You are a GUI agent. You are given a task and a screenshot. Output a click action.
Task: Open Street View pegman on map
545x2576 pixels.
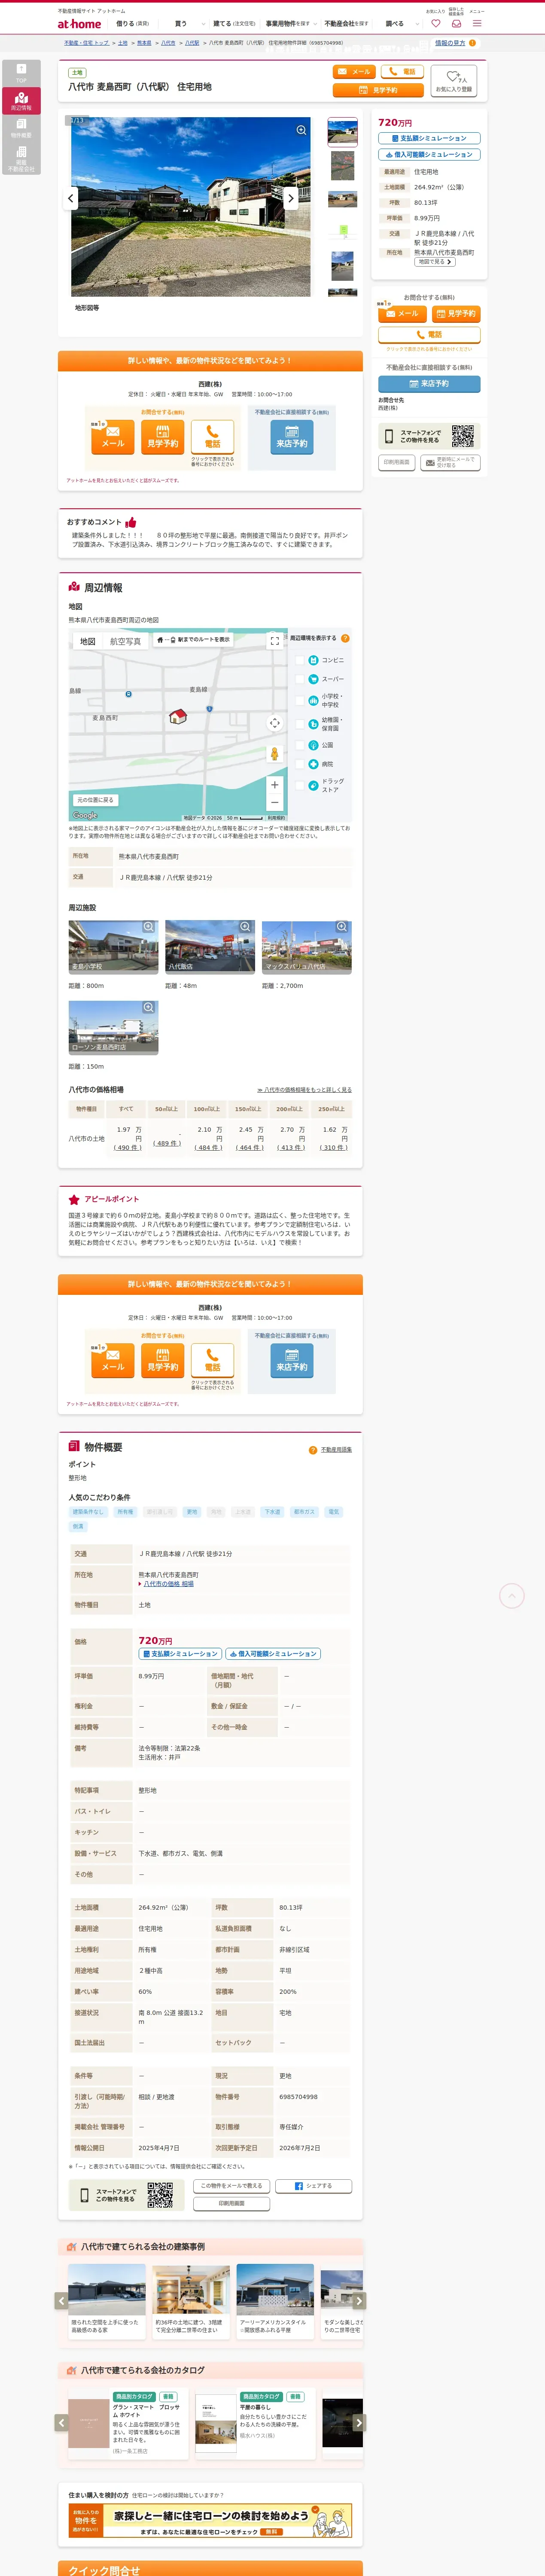click(274, 754)
